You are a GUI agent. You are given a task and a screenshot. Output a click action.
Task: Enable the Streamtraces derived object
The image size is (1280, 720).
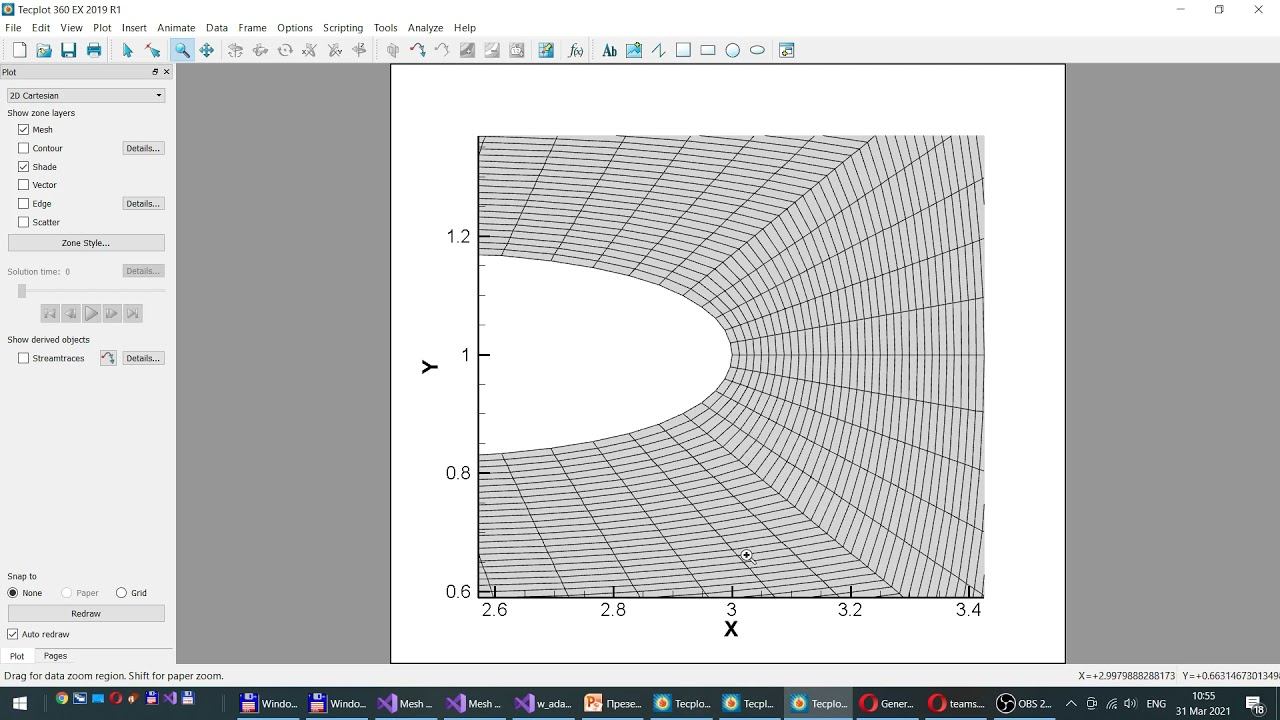[24, 358]
